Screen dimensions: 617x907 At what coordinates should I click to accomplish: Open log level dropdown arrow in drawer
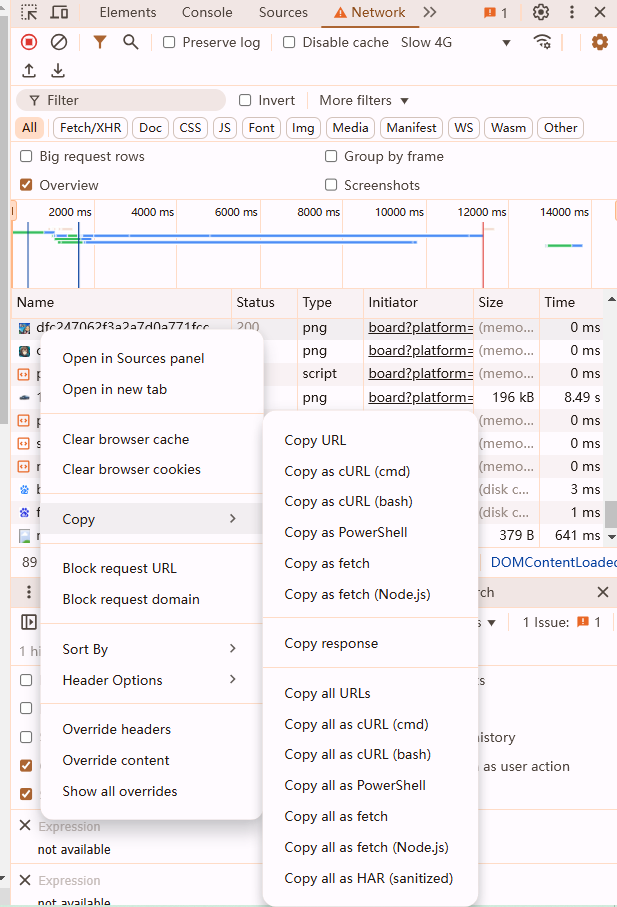coord(492,623)
